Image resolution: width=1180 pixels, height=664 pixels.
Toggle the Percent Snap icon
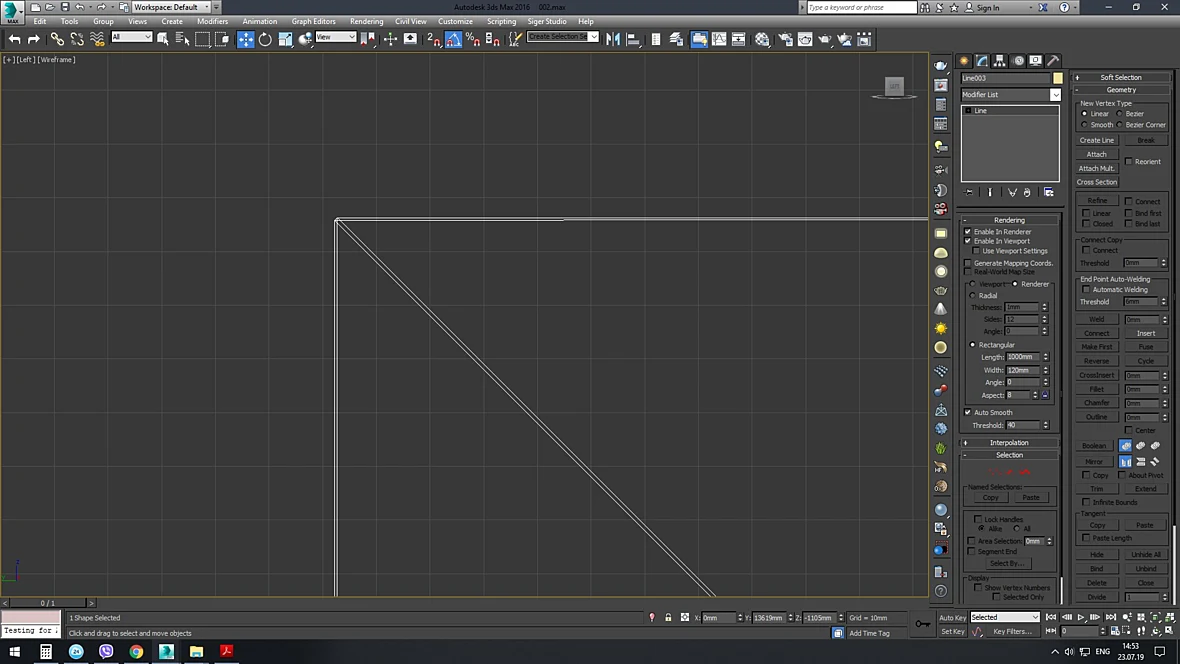(473, 39)
